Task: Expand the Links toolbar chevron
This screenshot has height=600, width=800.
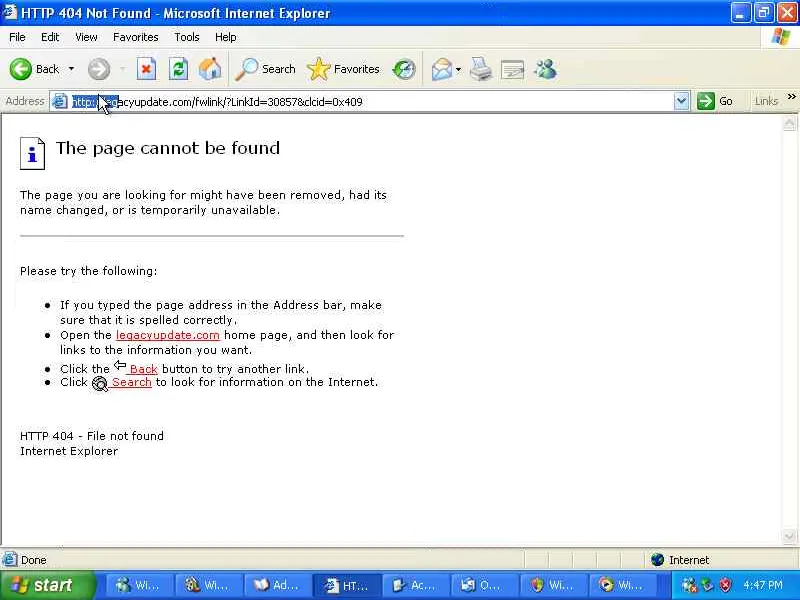Action: [x=791, y=96]
